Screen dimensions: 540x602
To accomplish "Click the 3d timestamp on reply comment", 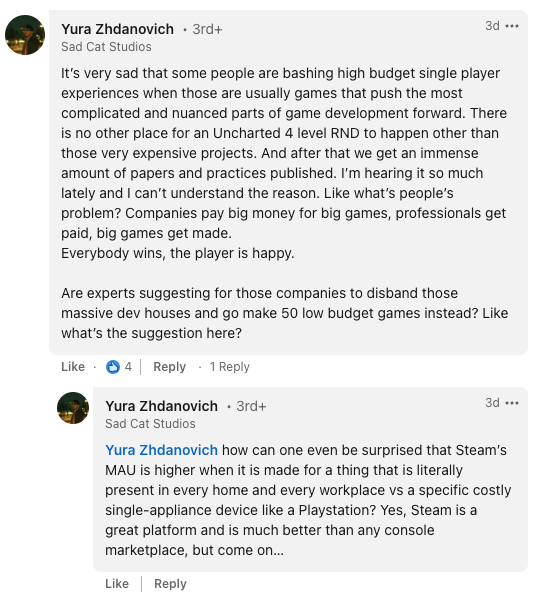I will [x=492, y=403].
